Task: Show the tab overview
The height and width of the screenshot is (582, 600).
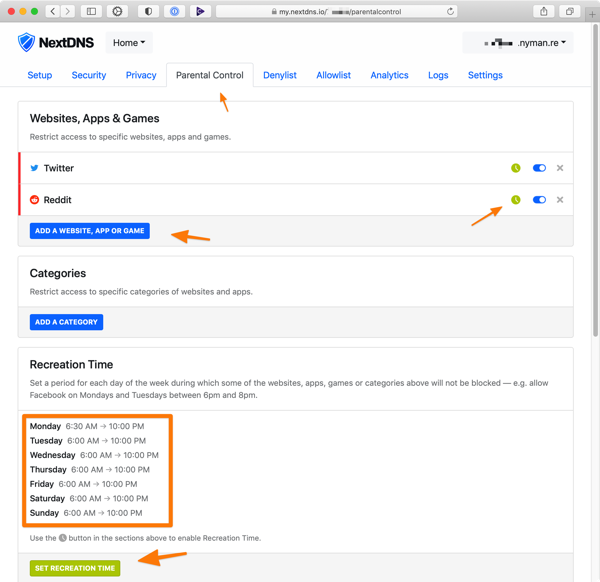Action: 570,11
